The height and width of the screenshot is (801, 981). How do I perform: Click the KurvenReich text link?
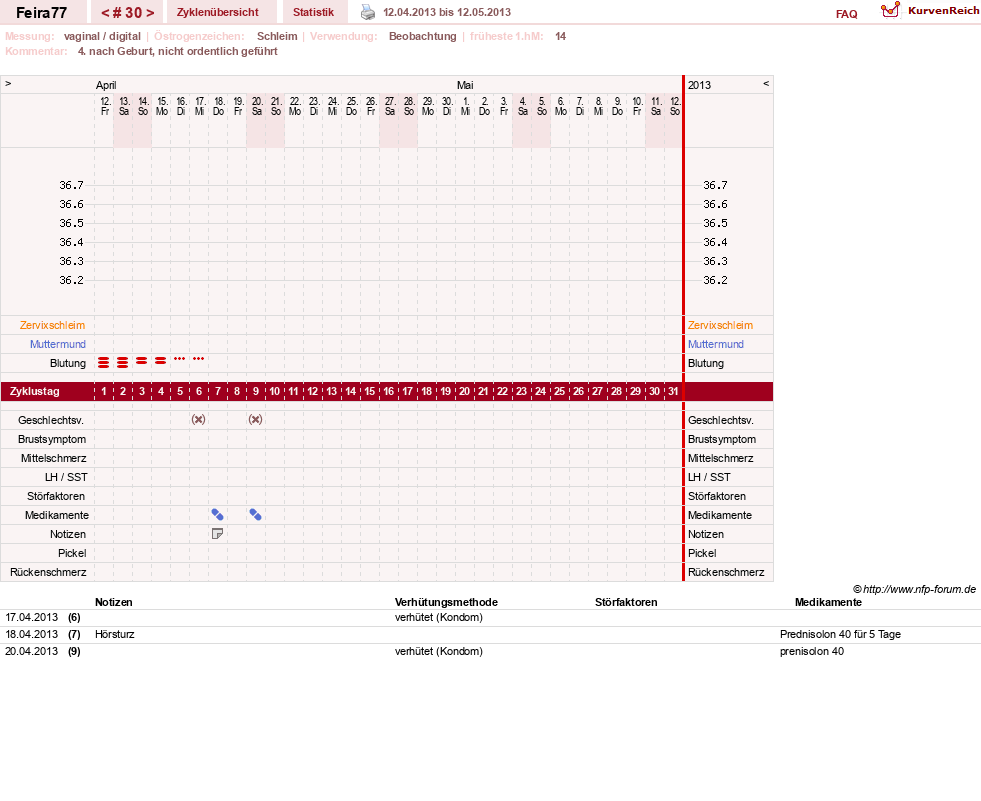943,11
